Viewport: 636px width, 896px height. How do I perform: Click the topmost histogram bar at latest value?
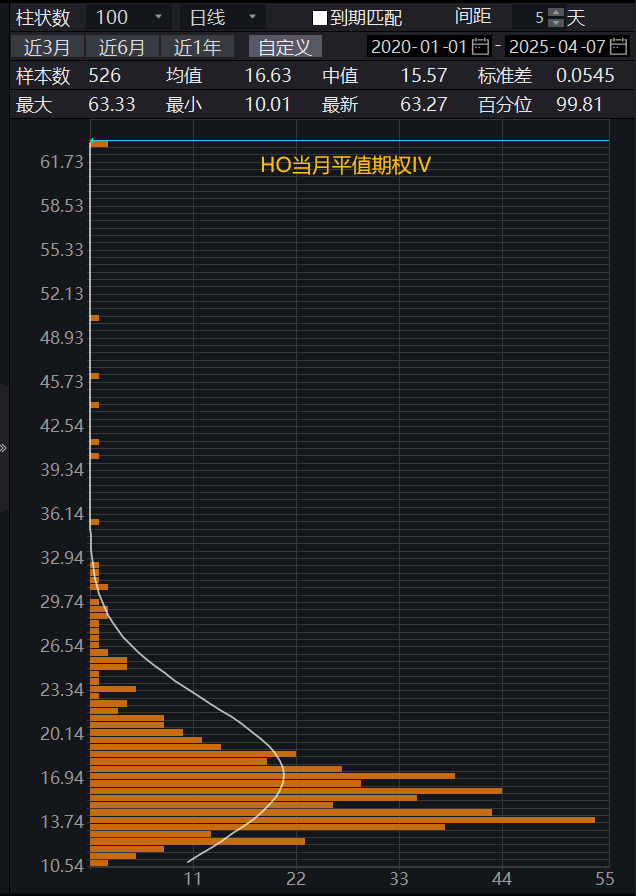point(99,144)
